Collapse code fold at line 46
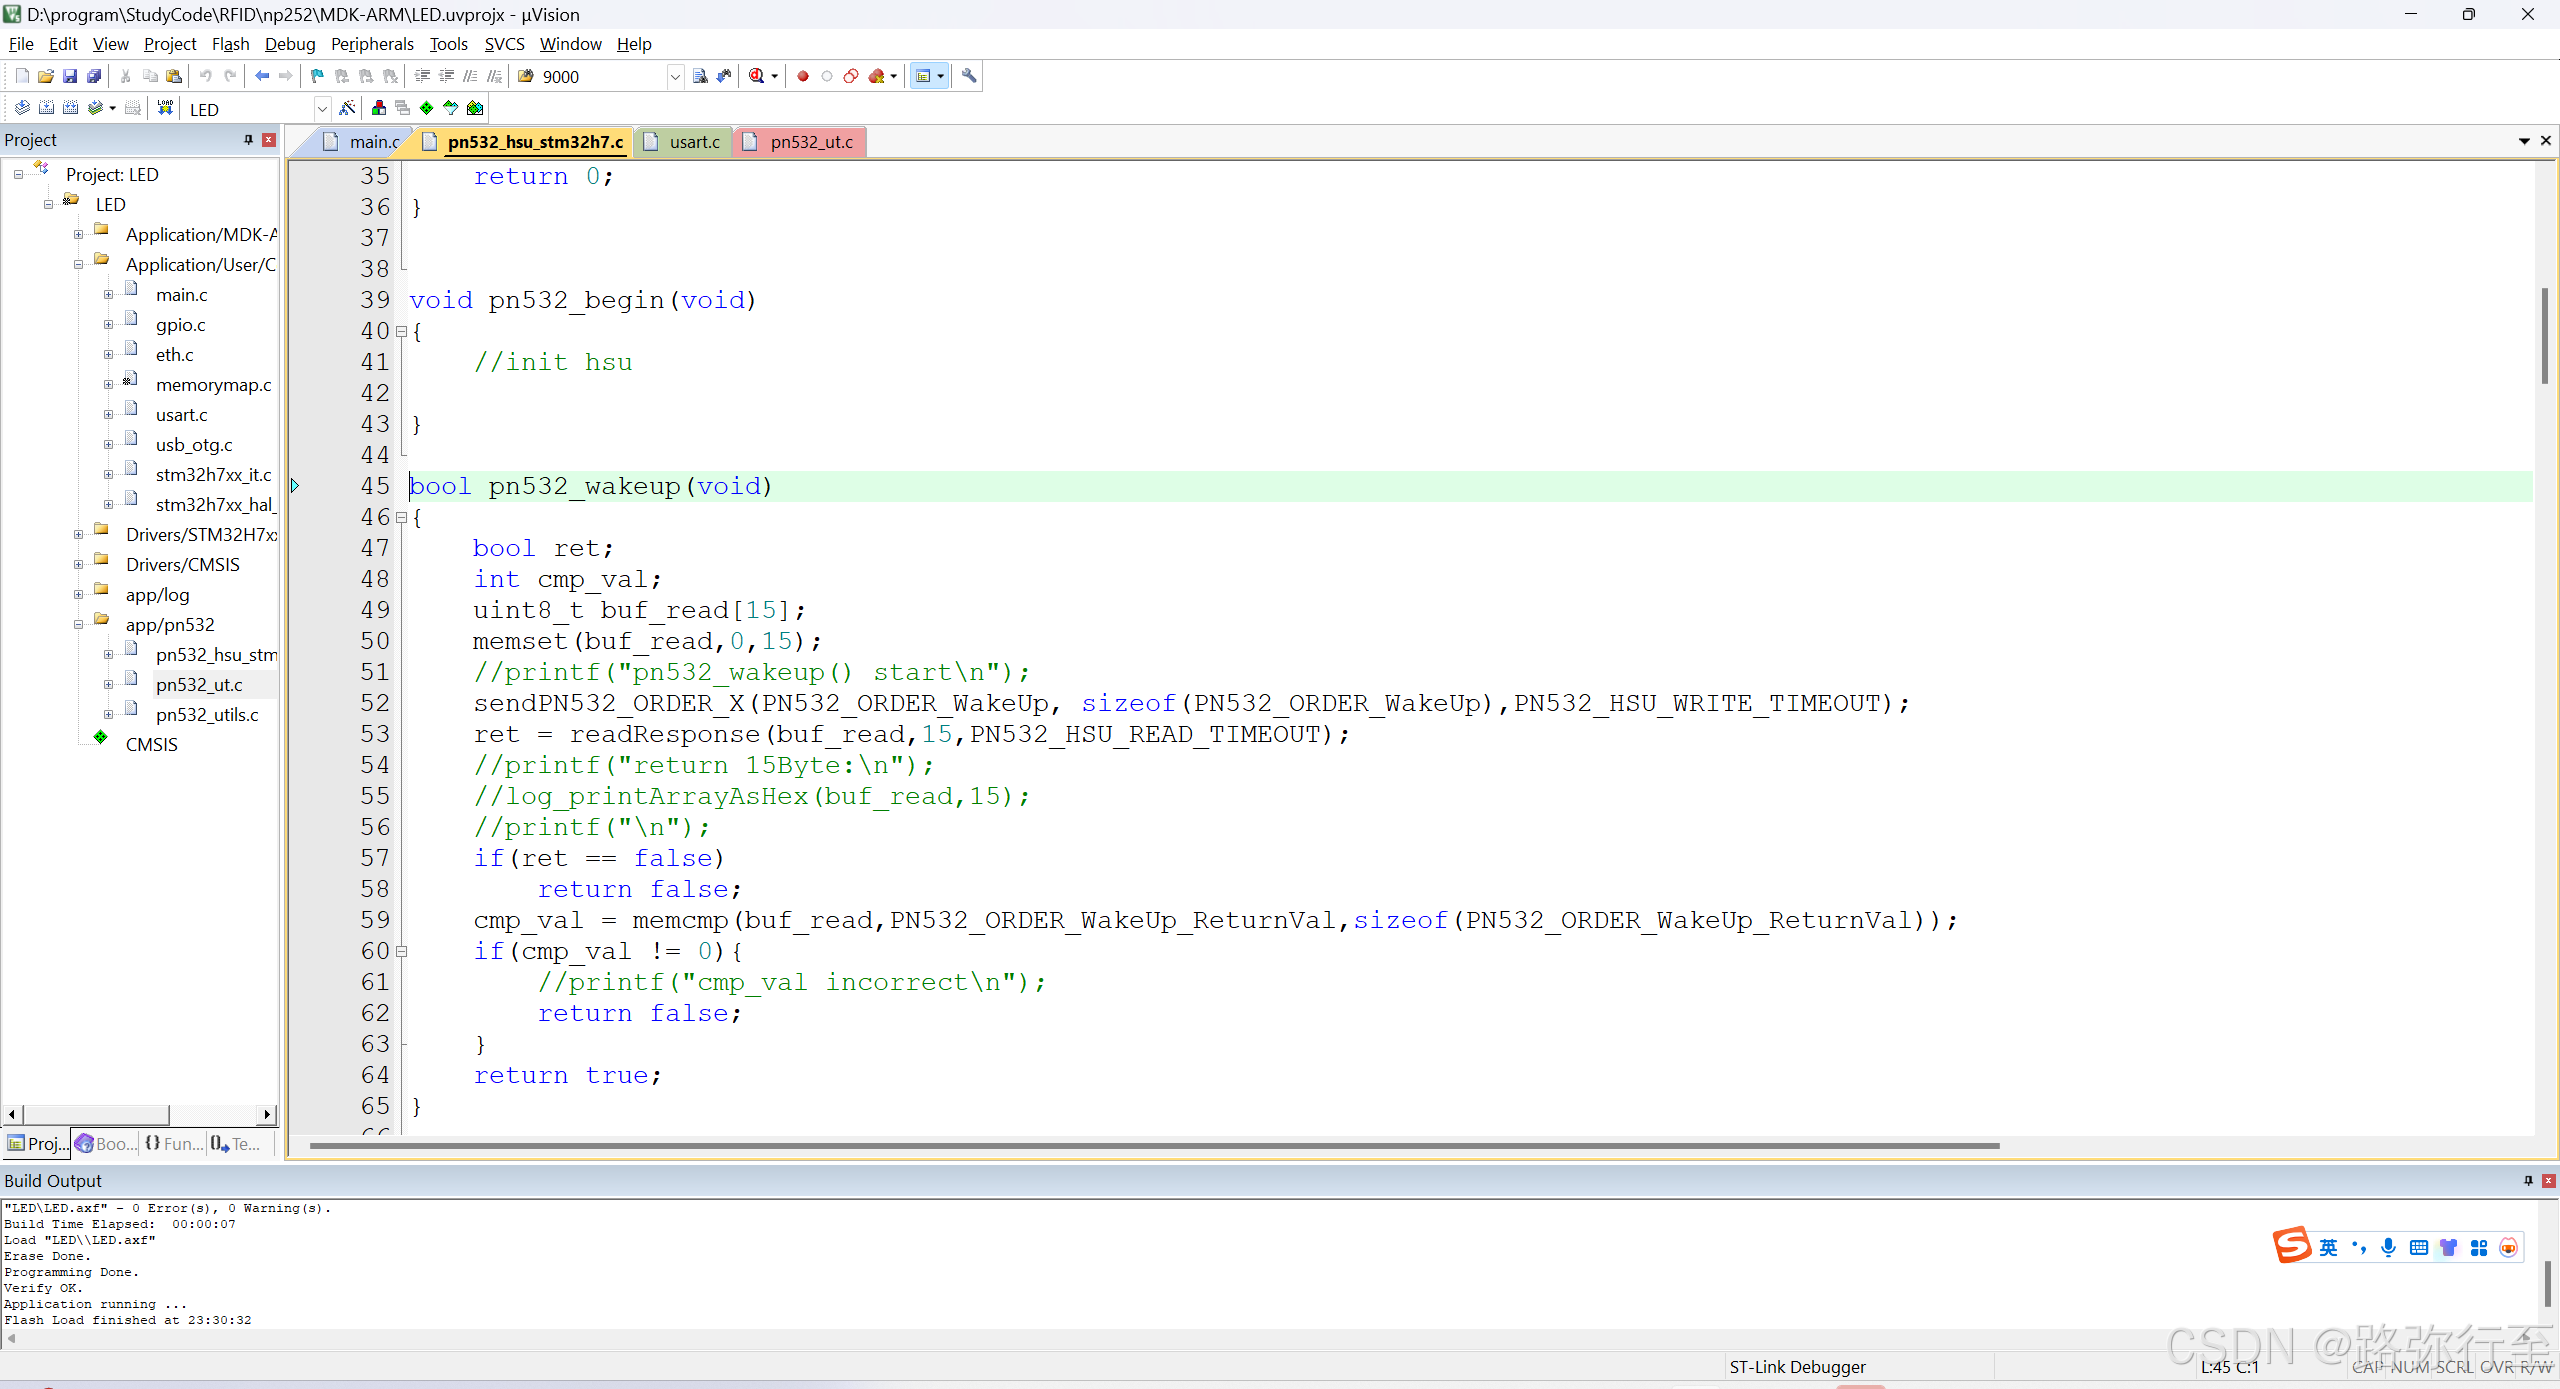 point(402,518)
